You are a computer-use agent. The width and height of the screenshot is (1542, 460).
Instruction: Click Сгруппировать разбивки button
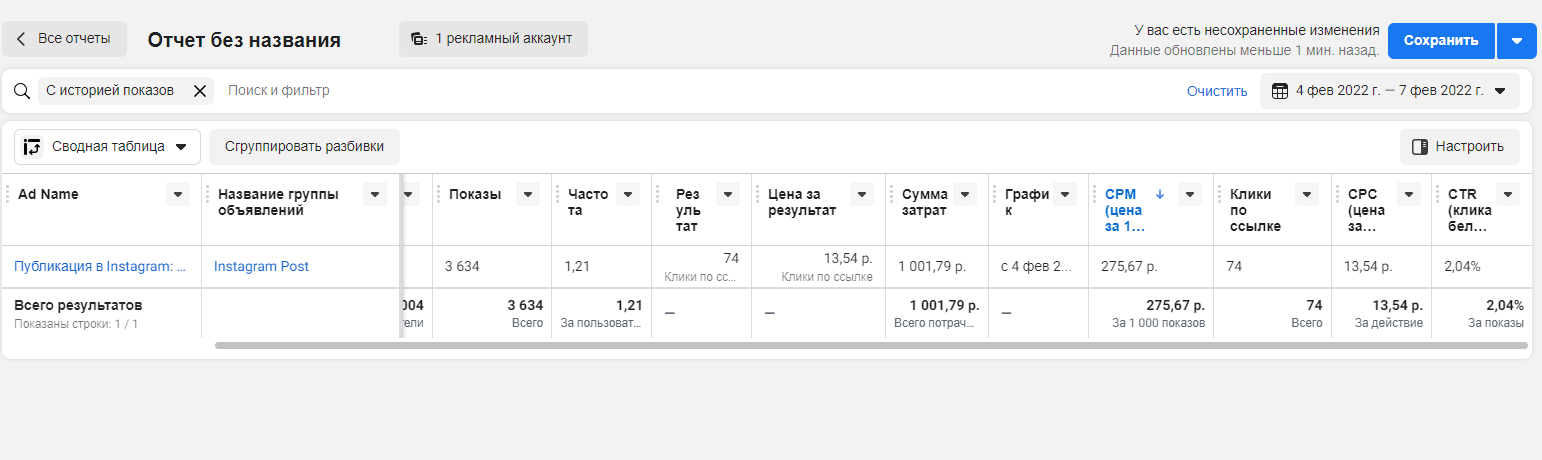tap(304, 146)
